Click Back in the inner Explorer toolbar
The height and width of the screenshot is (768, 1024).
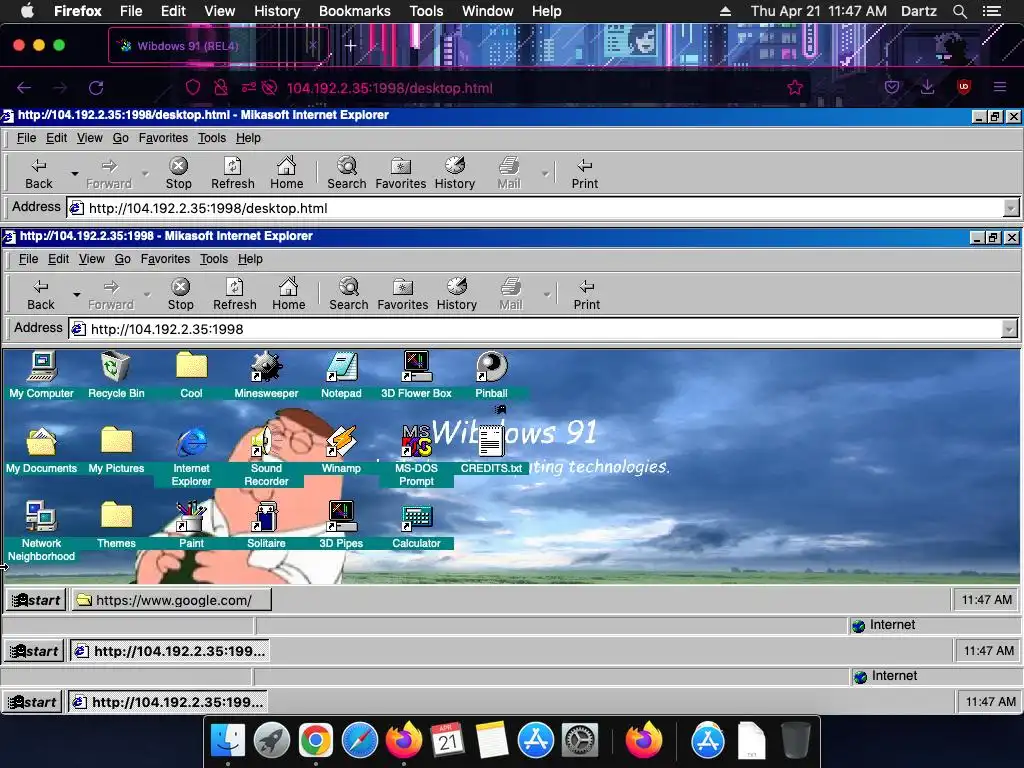[40, 294]
